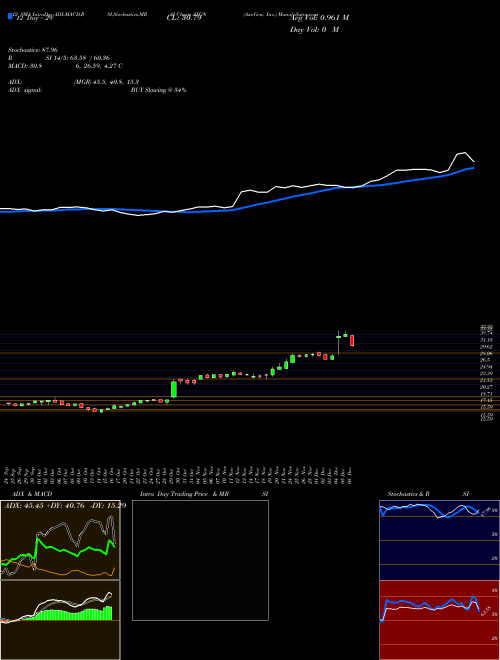Click the ADX indicator chart panel
The width and height of the screenshot is (500, 660).
(60, 540)
